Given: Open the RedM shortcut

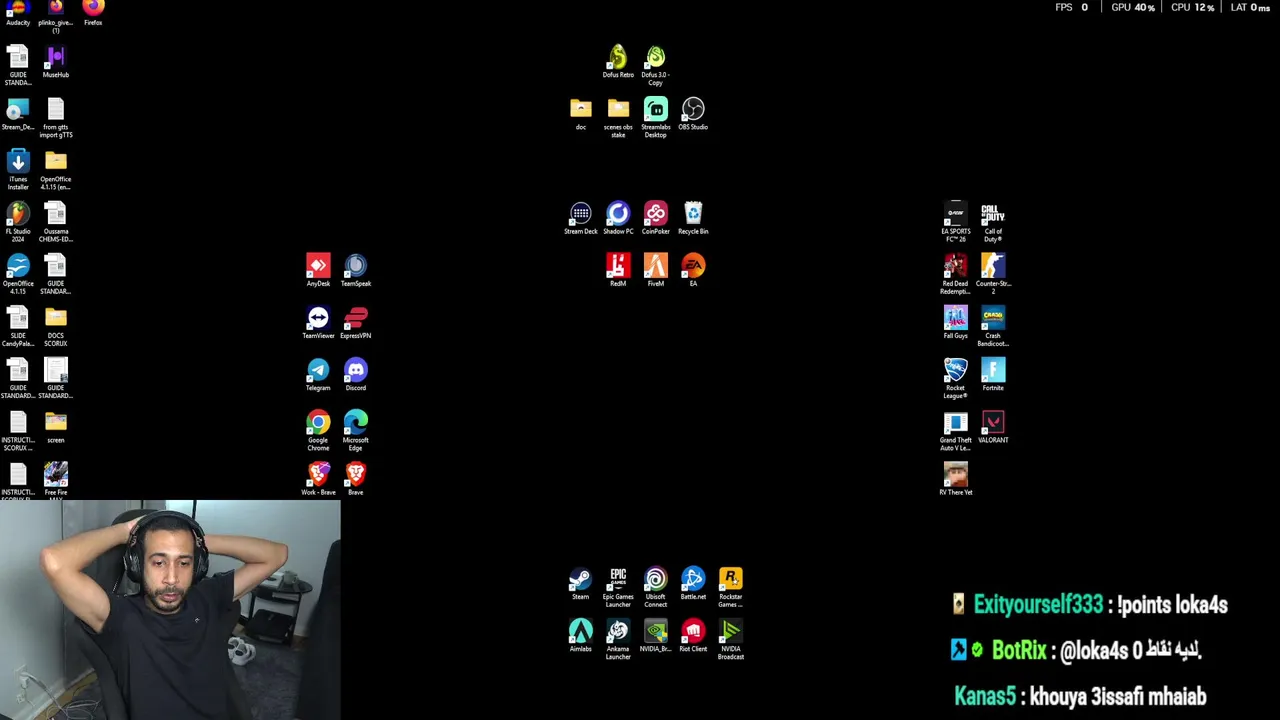Looking at the screenshot, I should click(618, 271).
